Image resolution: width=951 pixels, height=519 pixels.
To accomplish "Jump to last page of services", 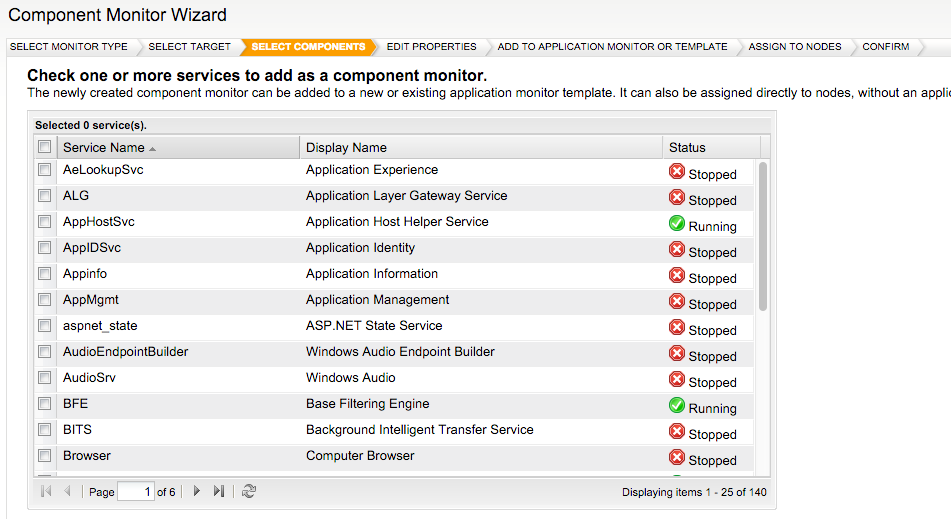I will point(219,491).
